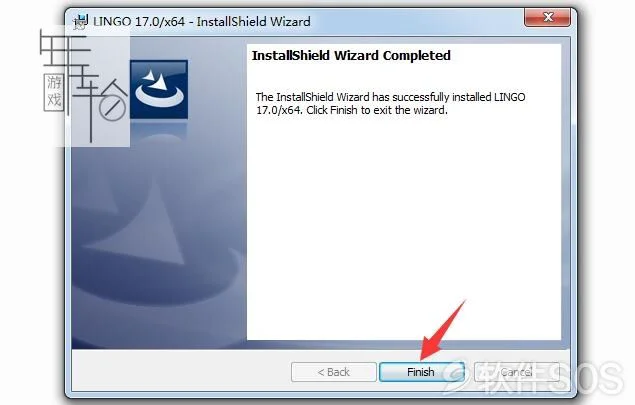Click the grayed-out Back button
This screenshot has width=635, height=405.
coord(334,372)
